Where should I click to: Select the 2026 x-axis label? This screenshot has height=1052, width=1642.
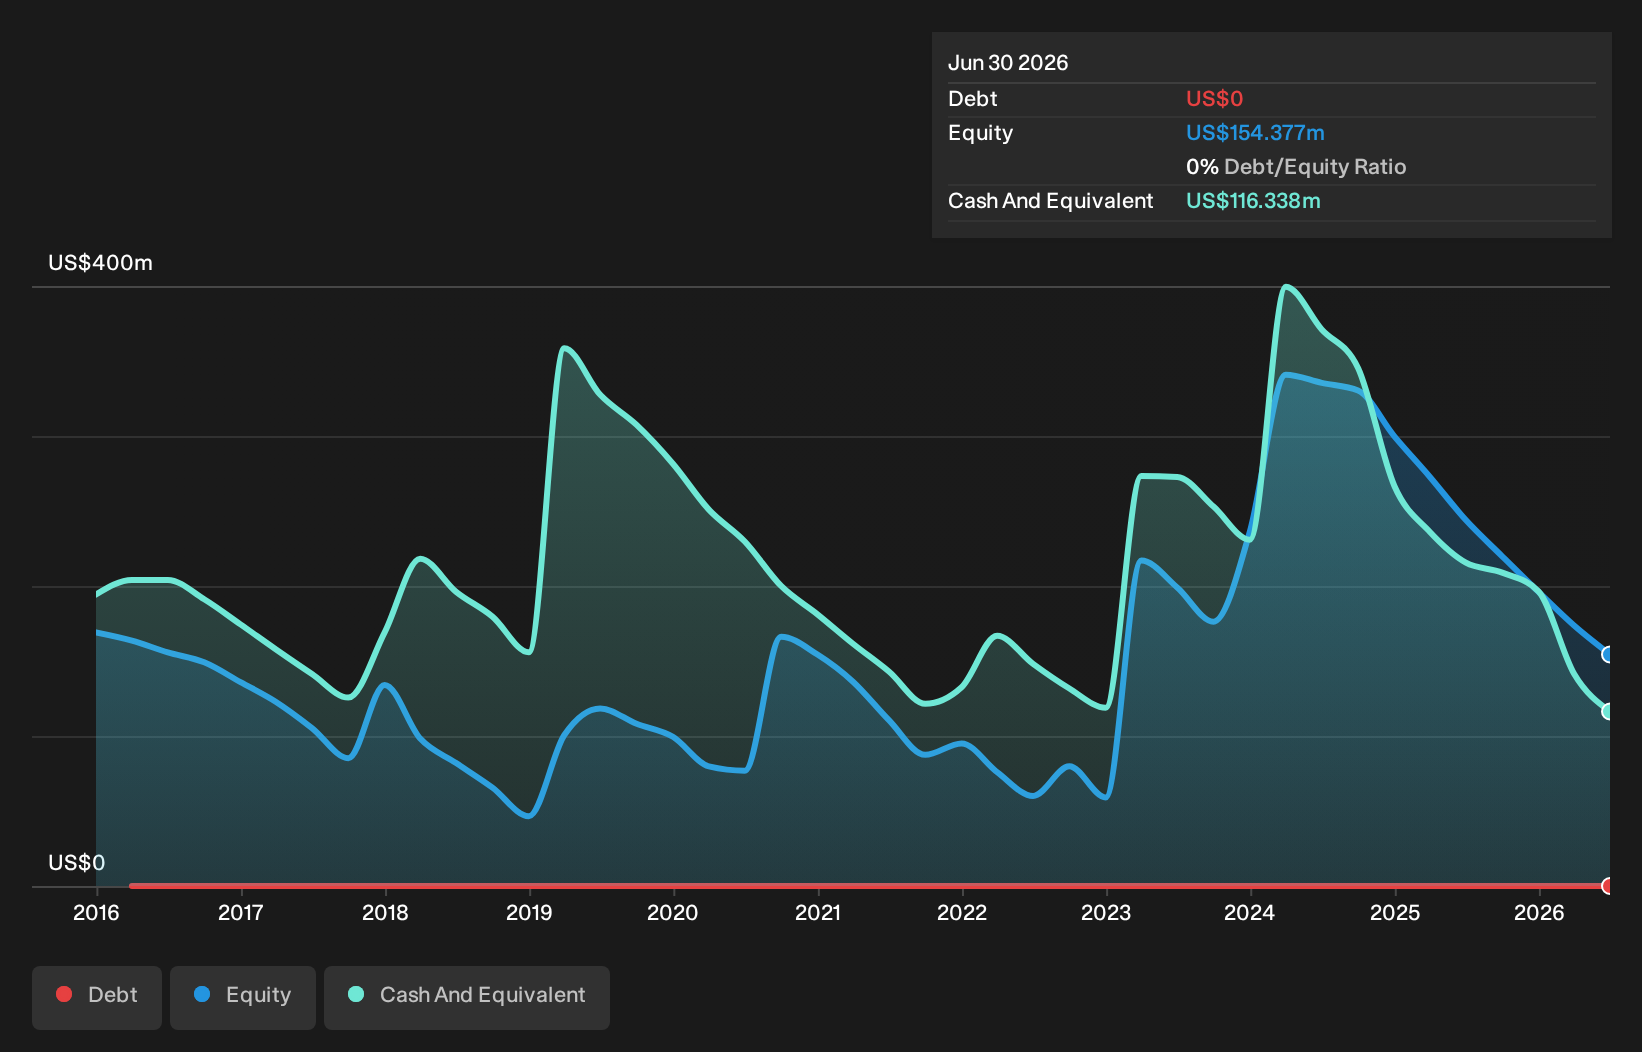tap(1539, 913)
